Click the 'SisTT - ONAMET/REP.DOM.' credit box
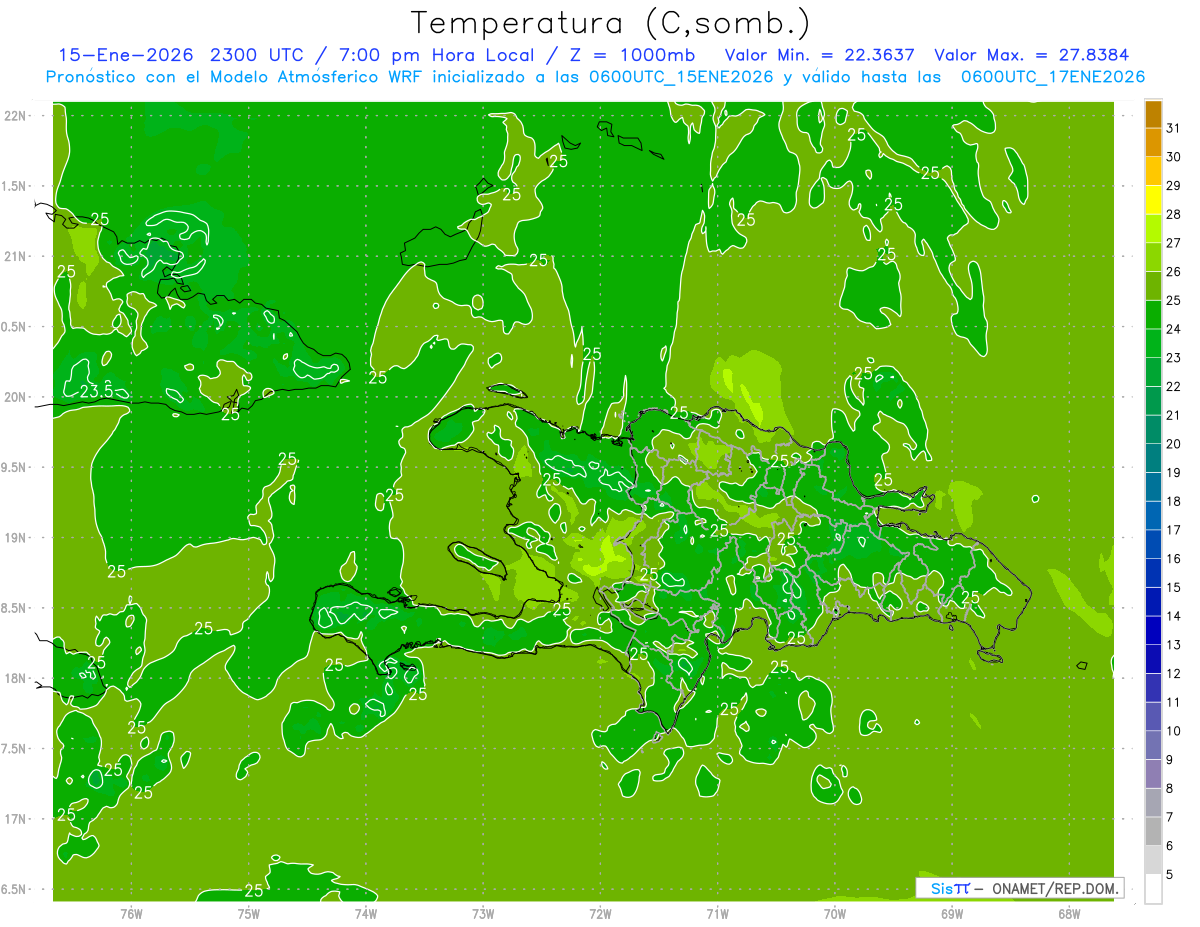Image resolution: width=1200 pixels, height=927 pixels. (1020, 888)
